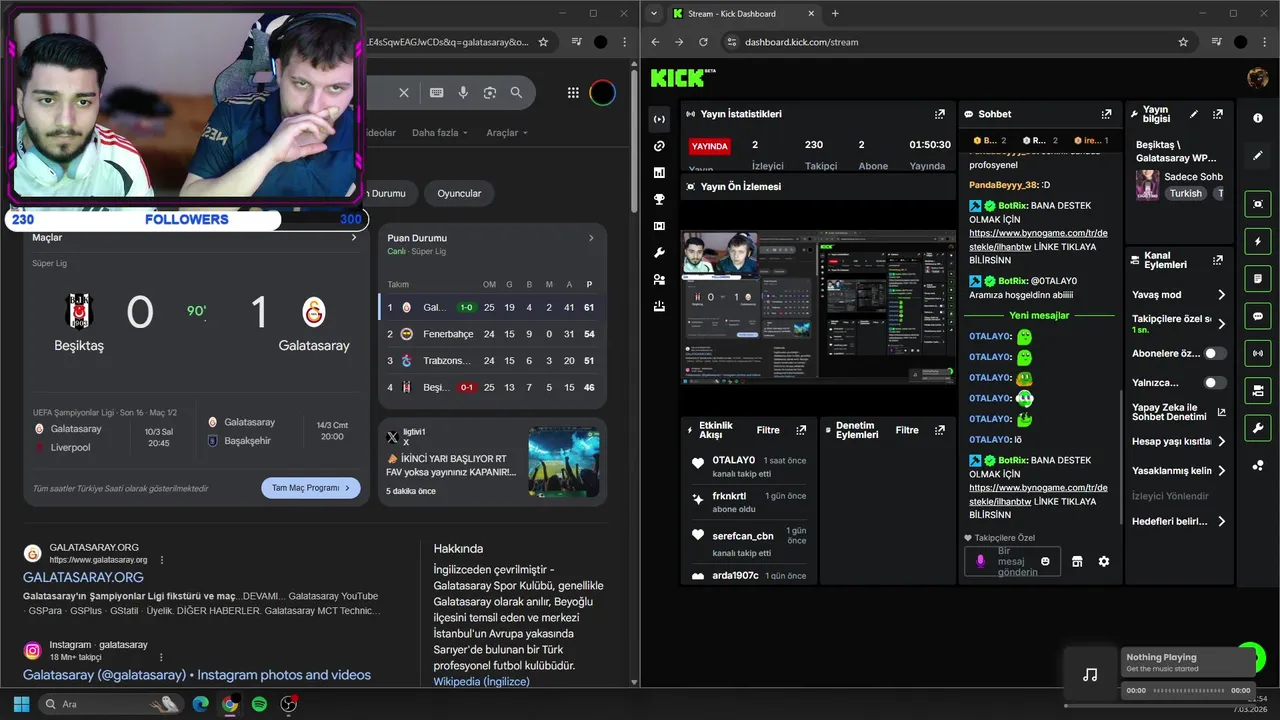Screen dimensions: 1280x720
Task: Clear the Google search box with the X
Action: (x=404, y=92)
